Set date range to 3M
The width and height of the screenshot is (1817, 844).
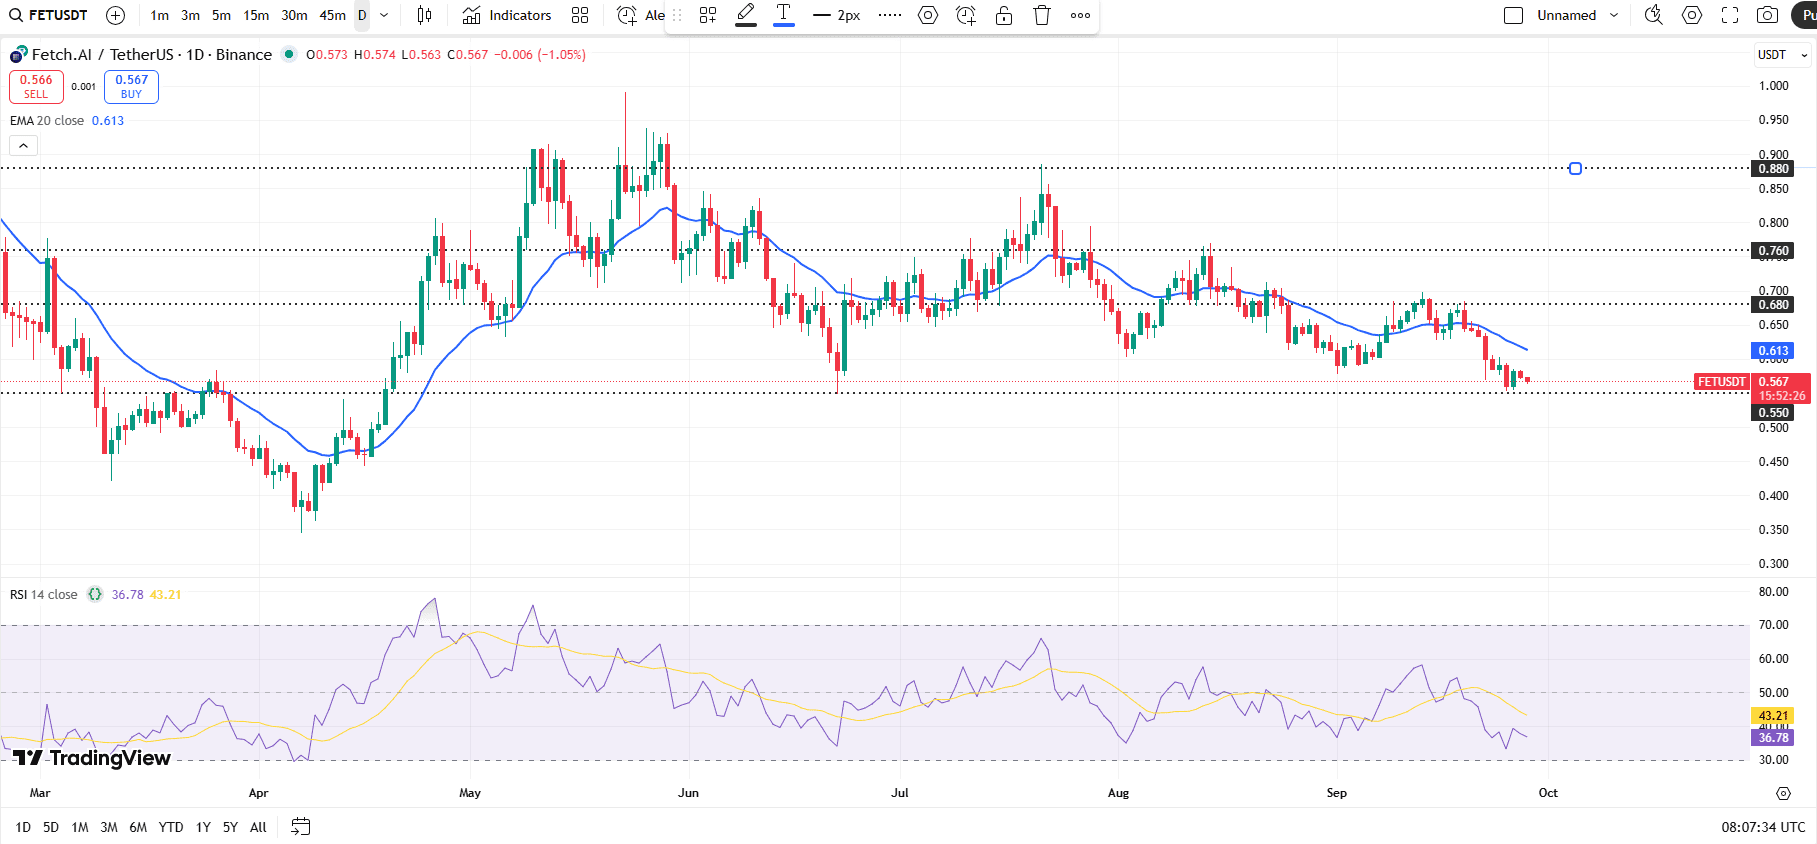(x=109, y=827)
